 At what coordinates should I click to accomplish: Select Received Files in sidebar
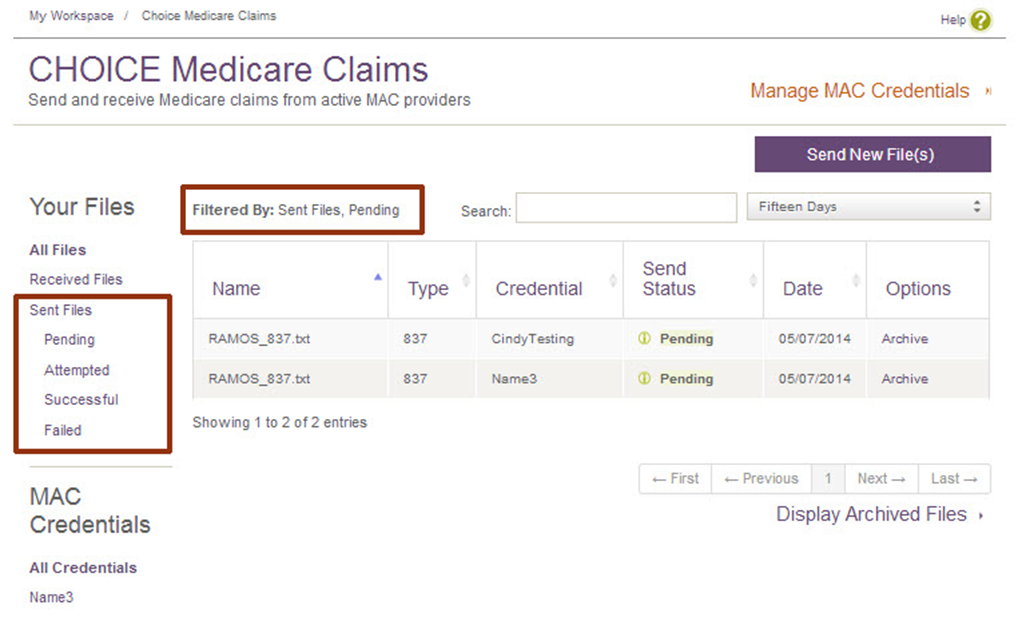76,279
